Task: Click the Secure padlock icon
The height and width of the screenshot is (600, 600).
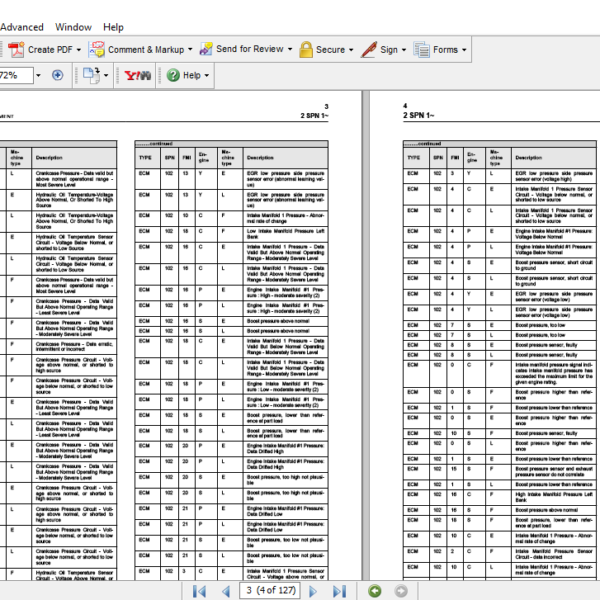Action: [x=306, y=49]
